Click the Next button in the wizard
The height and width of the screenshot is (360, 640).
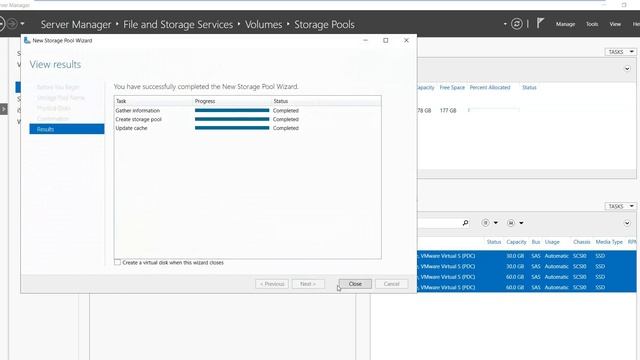[x=308, y=284]
